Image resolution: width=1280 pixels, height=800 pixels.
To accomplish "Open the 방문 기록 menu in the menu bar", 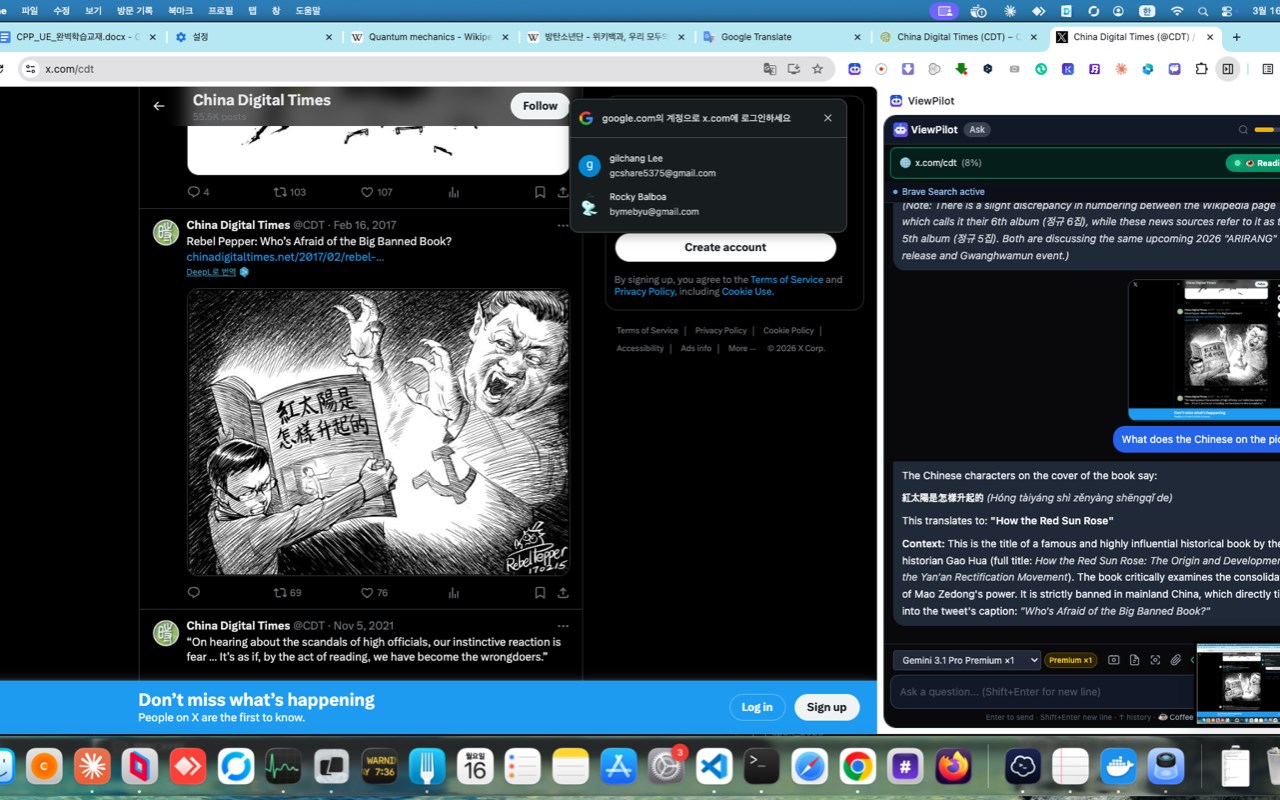I will tap(134, 11).
